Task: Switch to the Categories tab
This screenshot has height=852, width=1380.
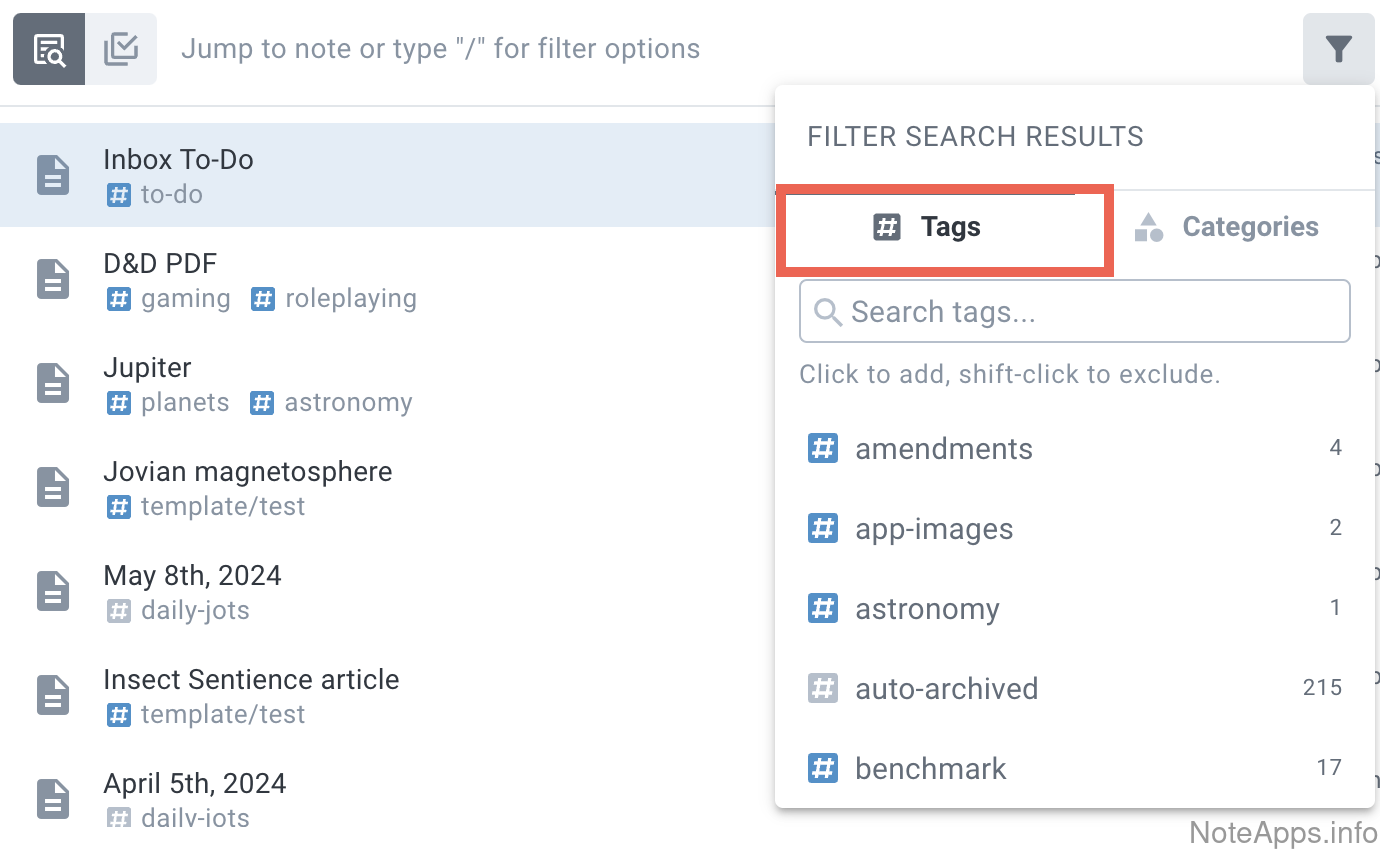Action: 1226,228
